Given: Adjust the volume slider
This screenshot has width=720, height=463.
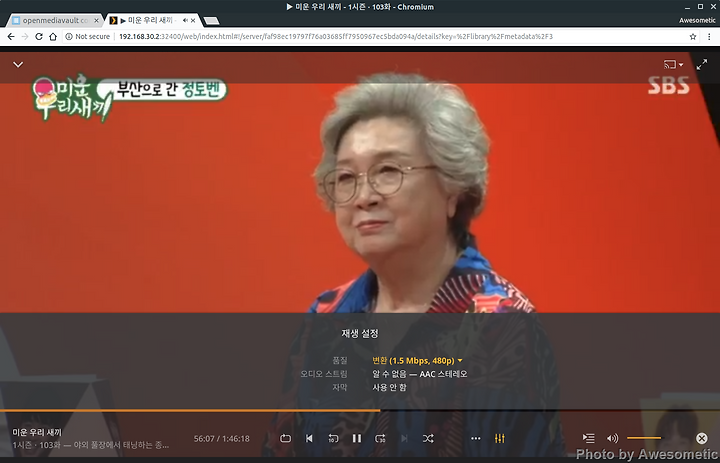Looking at the screenshot, I should point(644,438).
